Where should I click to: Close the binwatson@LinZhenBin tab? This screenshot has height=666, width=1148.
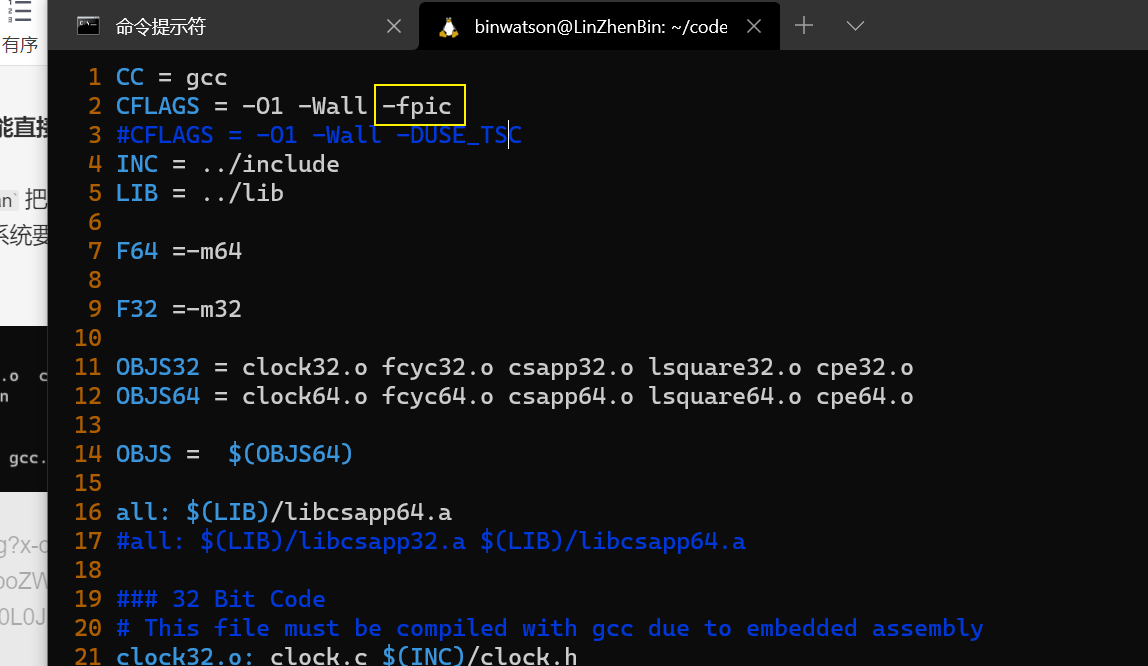tap(754, 26)
